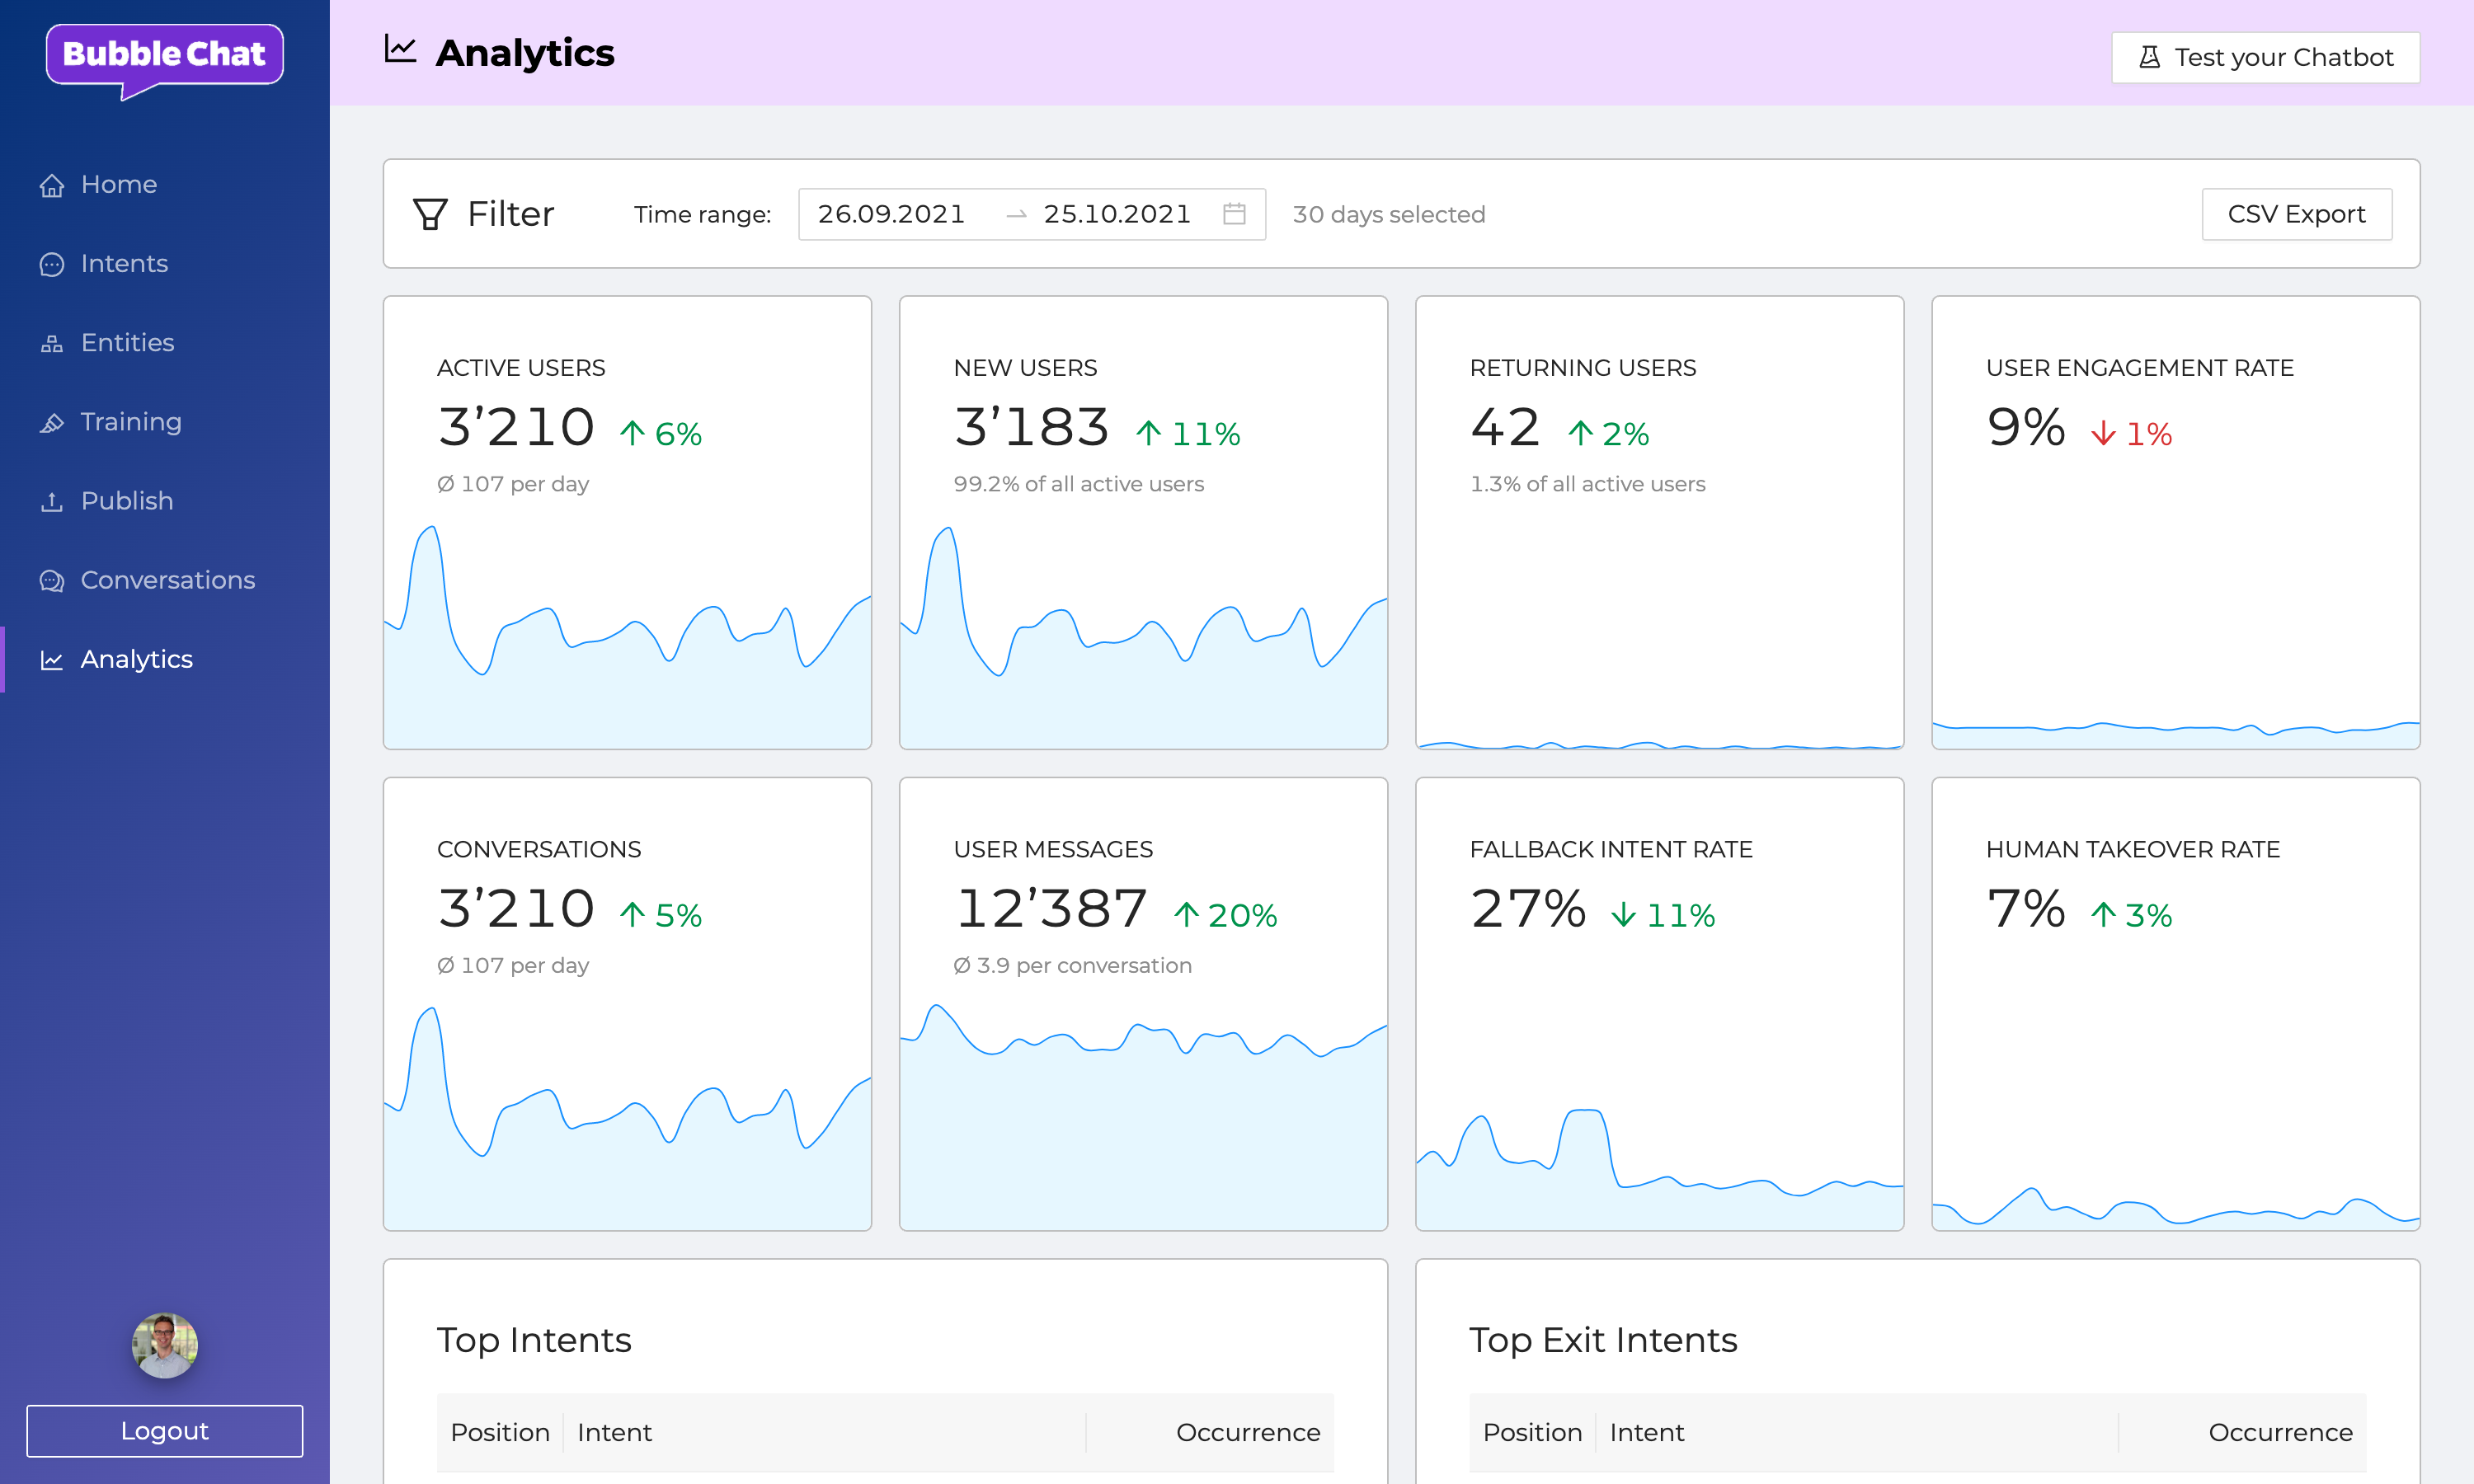Go to the Intents page
Image resolution: width=2474 pixels, height=1484 pixels.
coord(124,264)
